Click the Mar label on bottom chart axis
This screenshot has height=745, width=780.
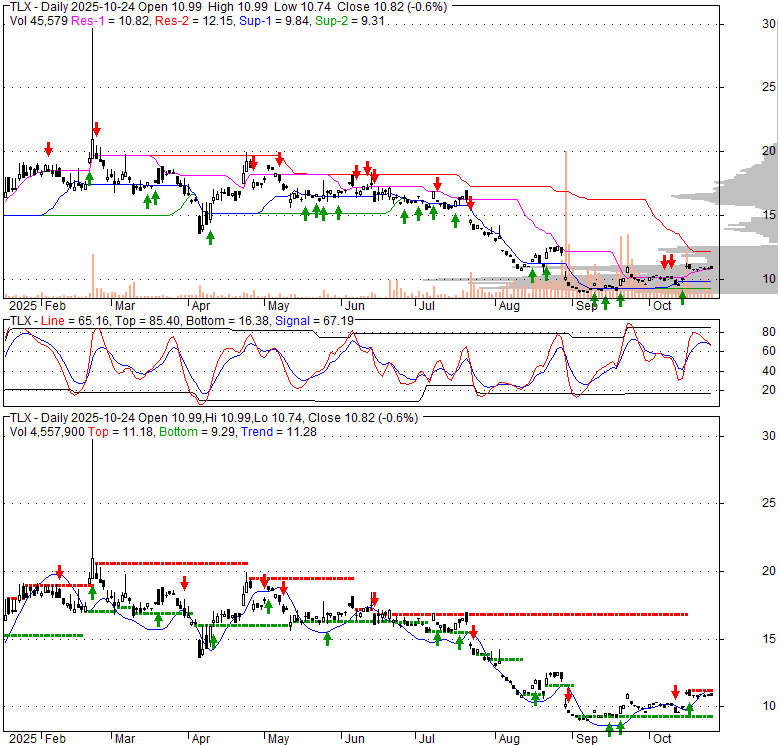click(x=126, y=737)
